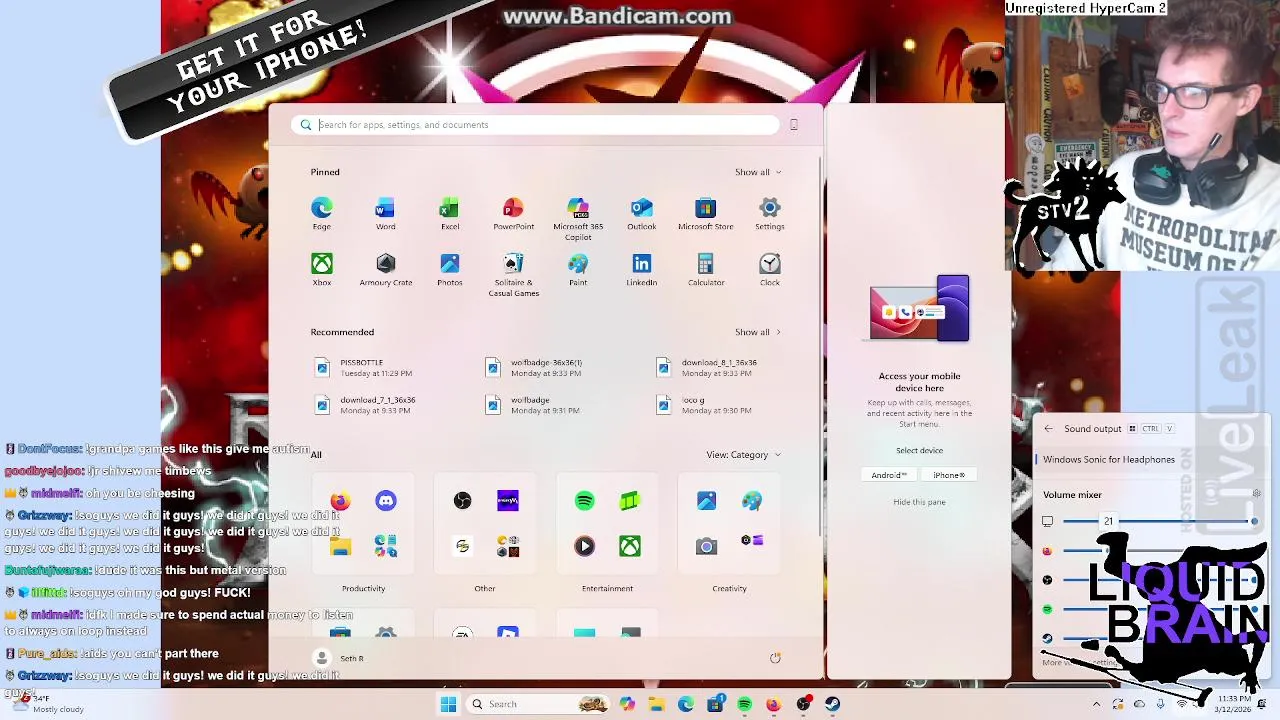Click the power button in Start menu
The width and height of the screenshot is (1280, 720).
(x=775, y=658)
